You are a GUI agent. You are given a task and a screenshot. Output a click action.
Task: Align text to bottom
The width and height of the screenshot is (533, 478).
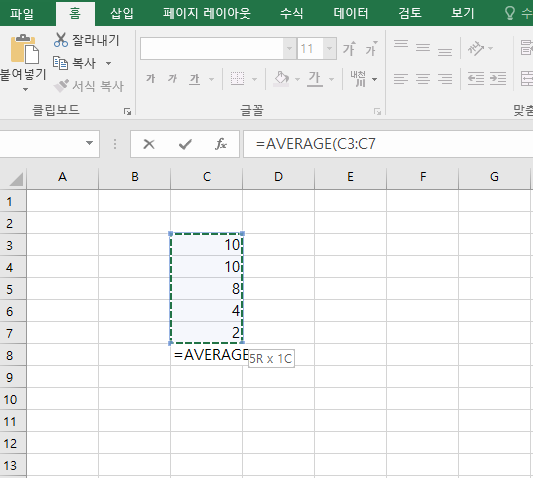[x=445, y=52]
